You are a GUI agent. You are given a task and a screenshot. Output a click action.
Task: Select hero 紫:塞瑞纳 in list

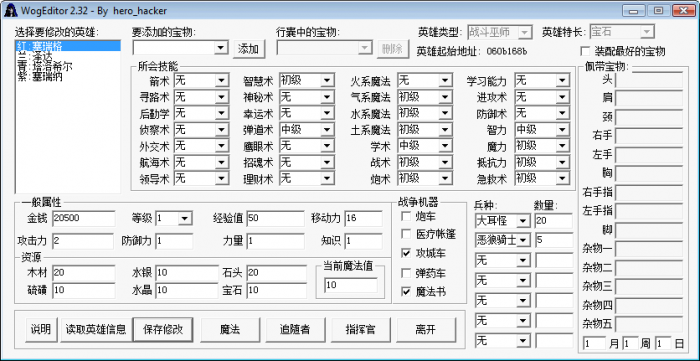(x=67, y=77)
